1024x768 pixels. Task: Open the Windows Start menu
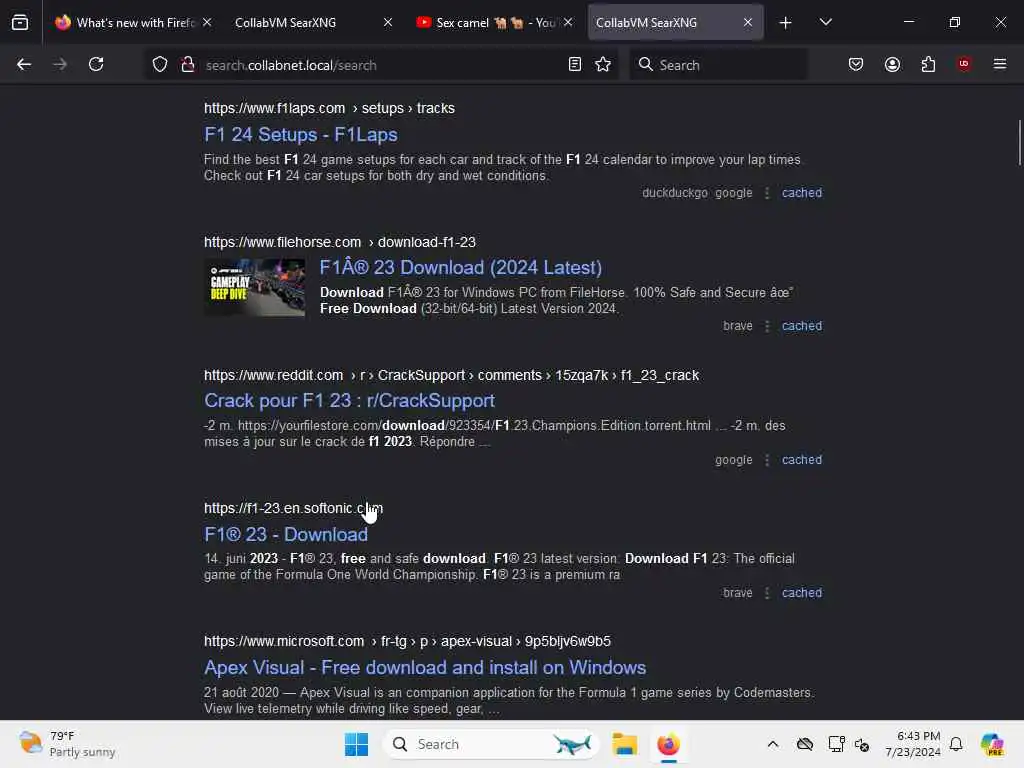357,744
